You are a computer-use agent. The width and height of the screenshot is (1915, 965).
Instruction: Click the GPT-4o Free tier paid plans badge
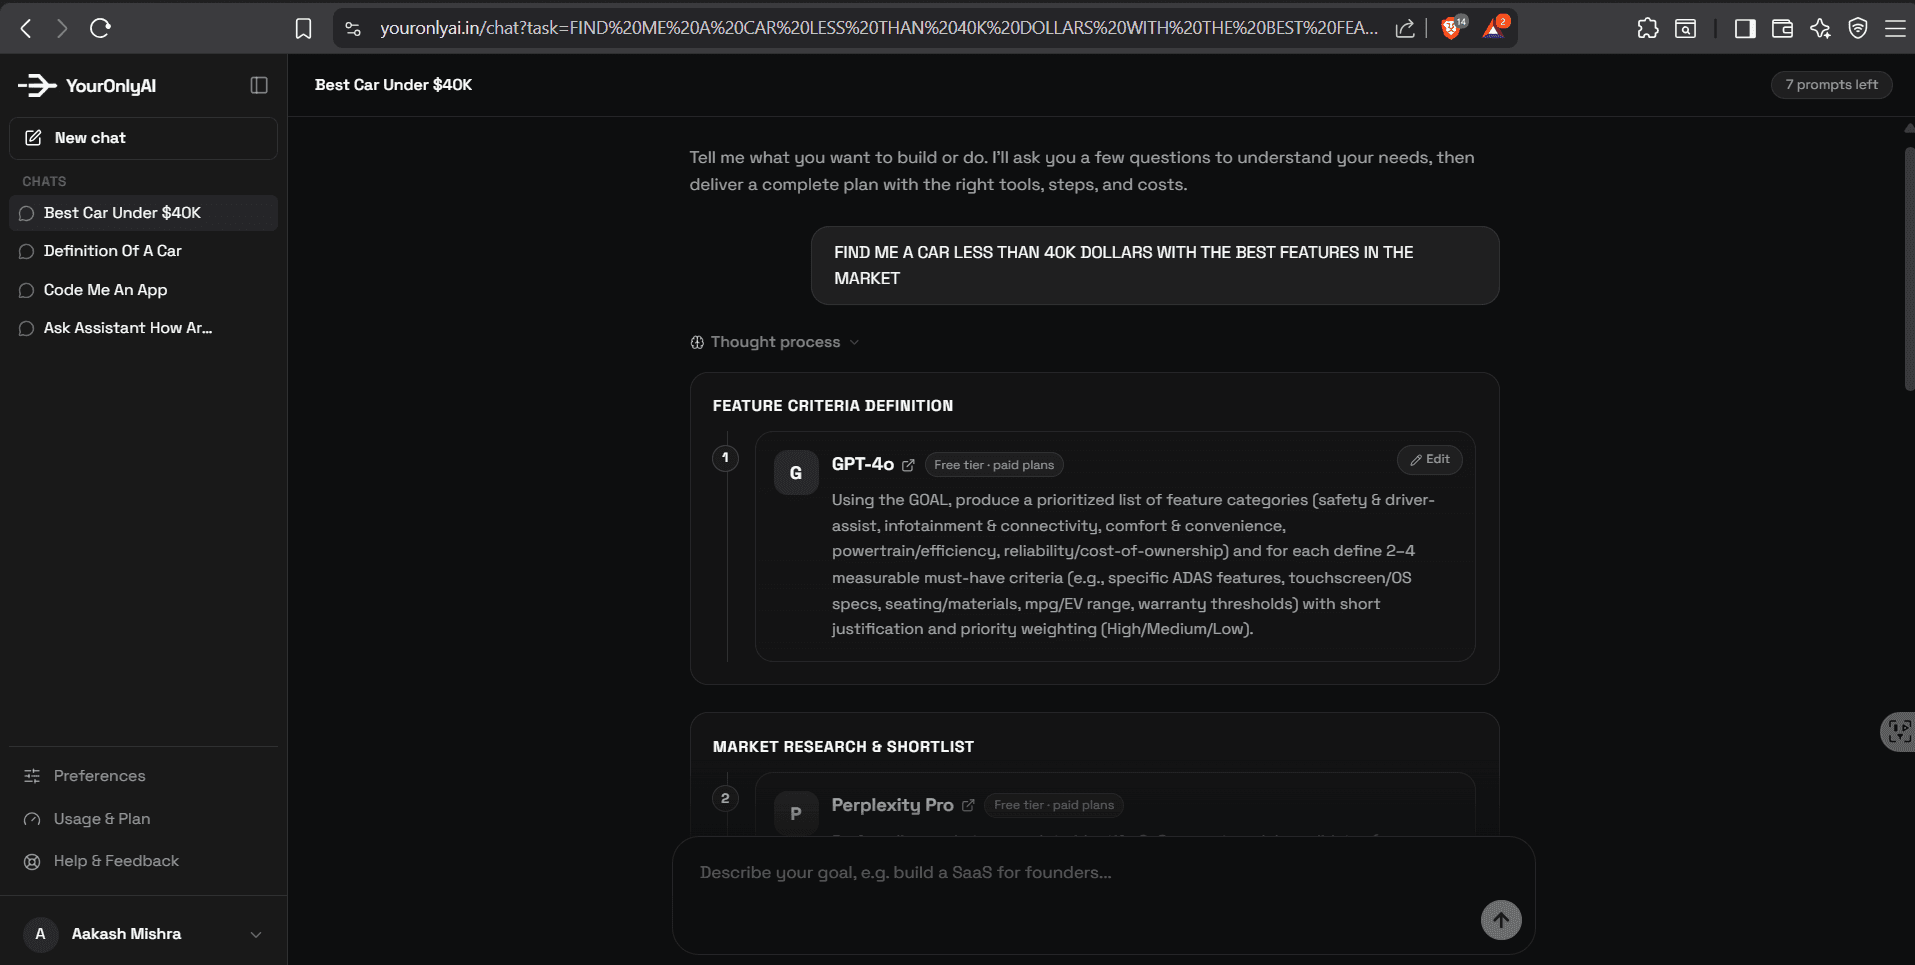pyautogui.click(x=994, y=465)
